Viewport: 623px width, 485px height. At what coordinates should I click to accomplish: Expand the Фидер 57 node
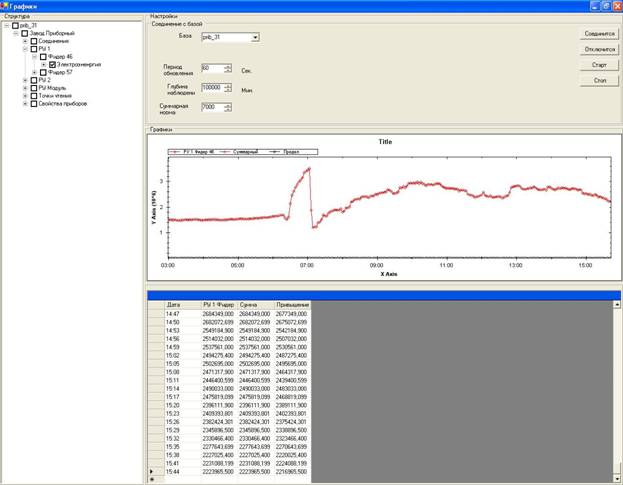pos(35,72)
